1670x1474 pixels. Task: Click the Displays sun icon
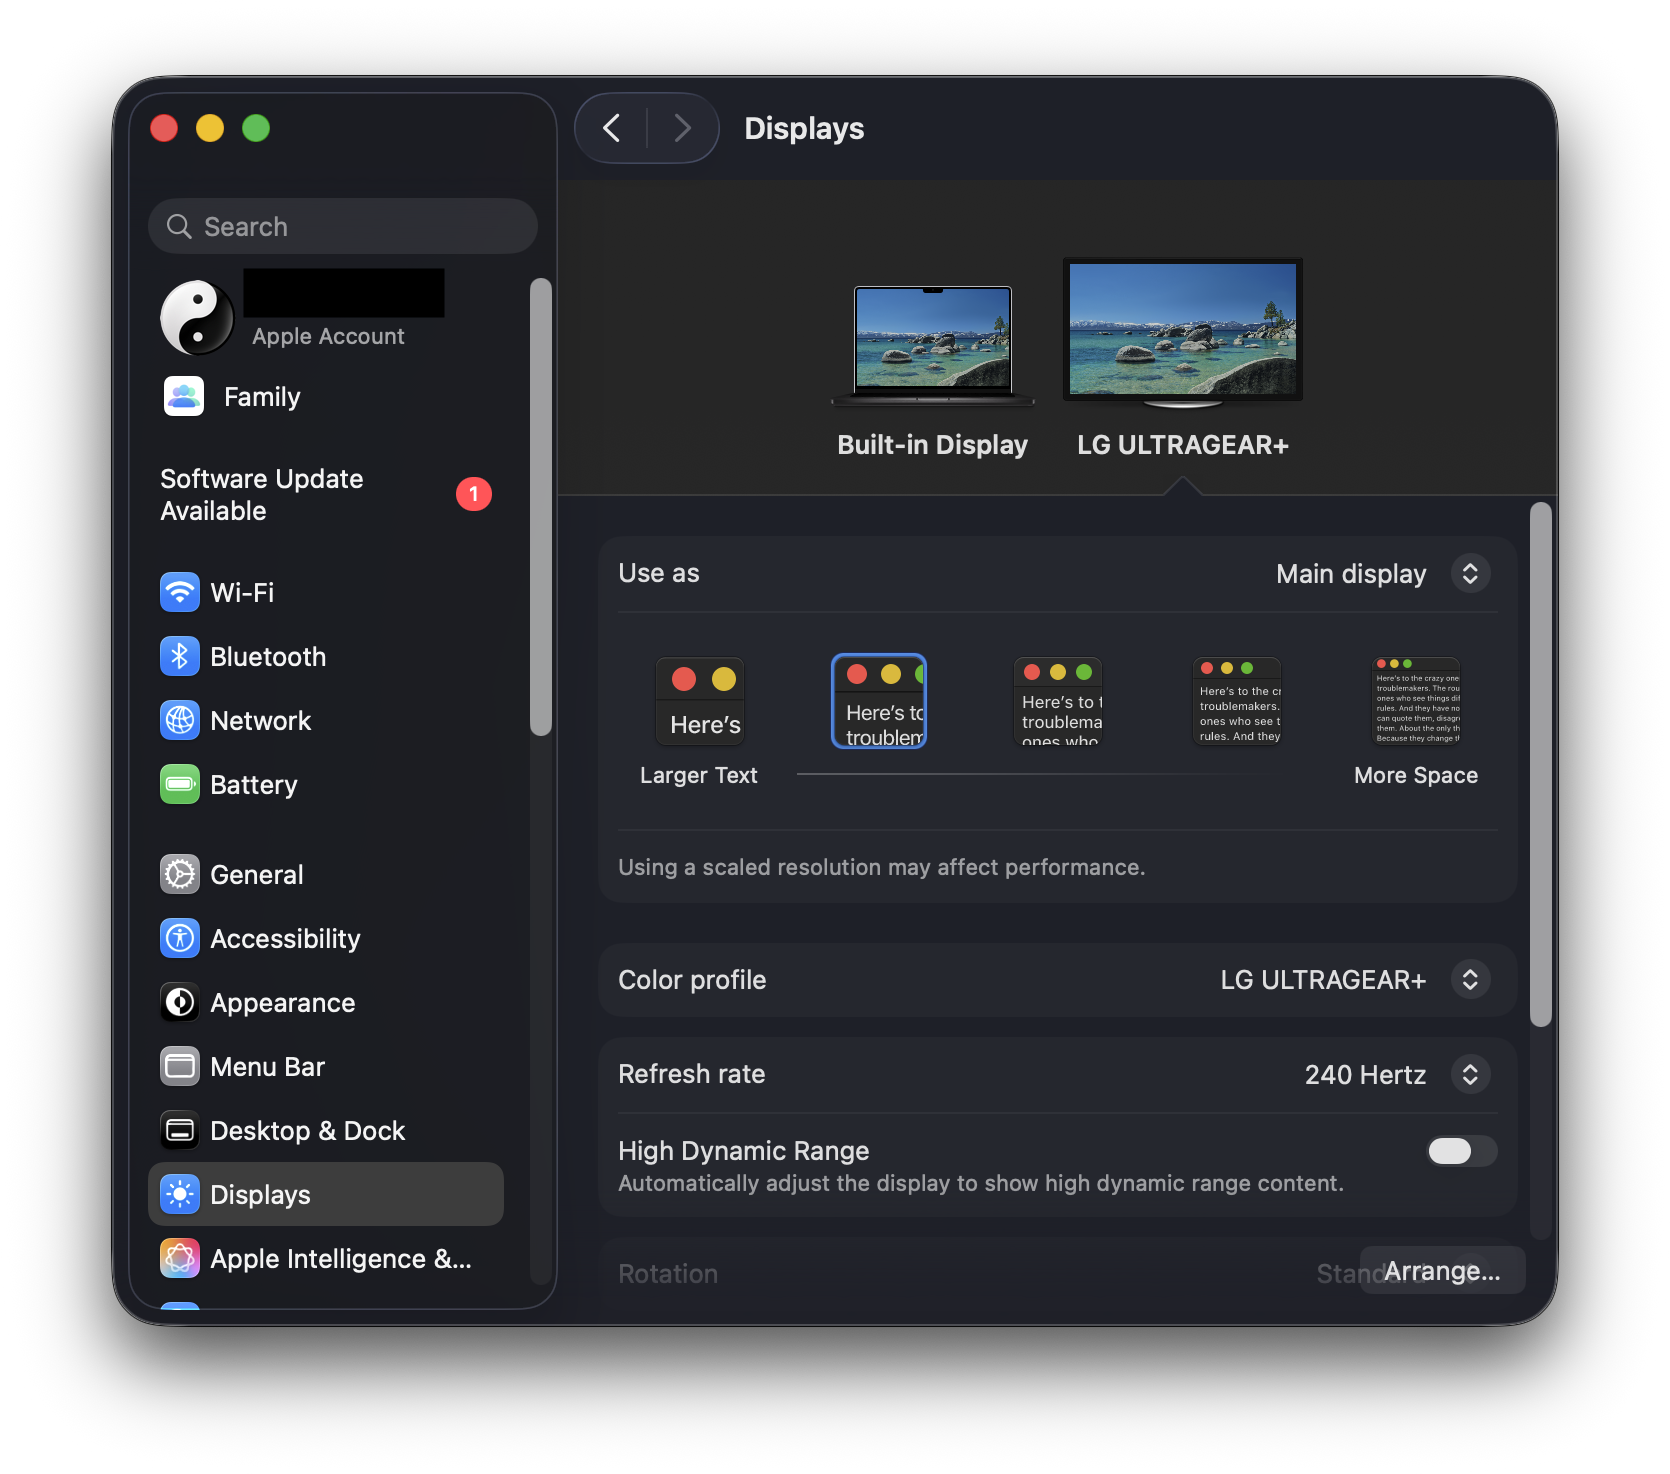tap(180, 1194)
